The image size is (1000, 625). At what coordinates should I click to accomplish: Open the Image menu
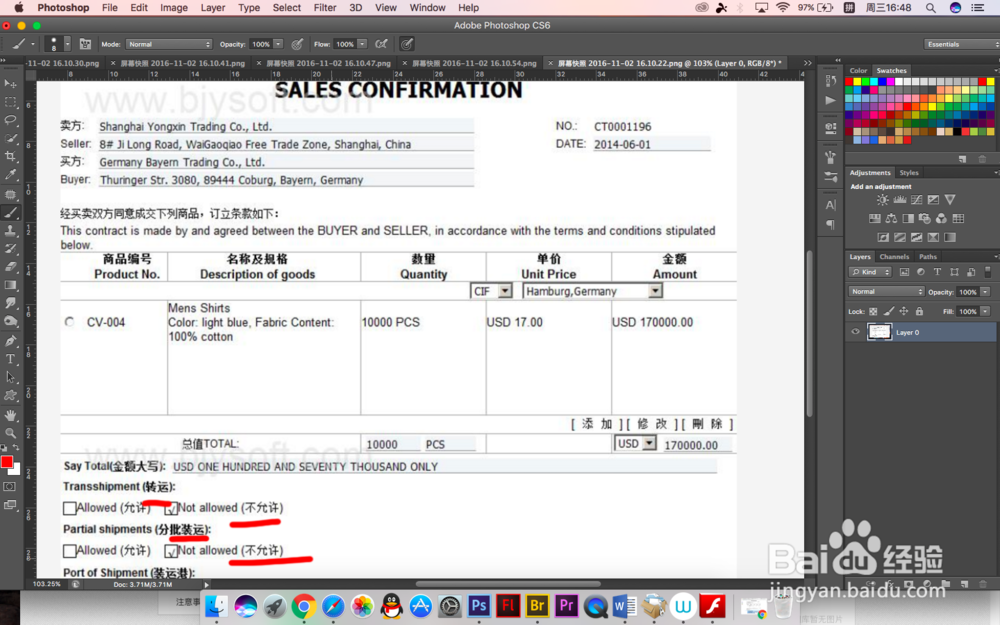coord(173,8)
